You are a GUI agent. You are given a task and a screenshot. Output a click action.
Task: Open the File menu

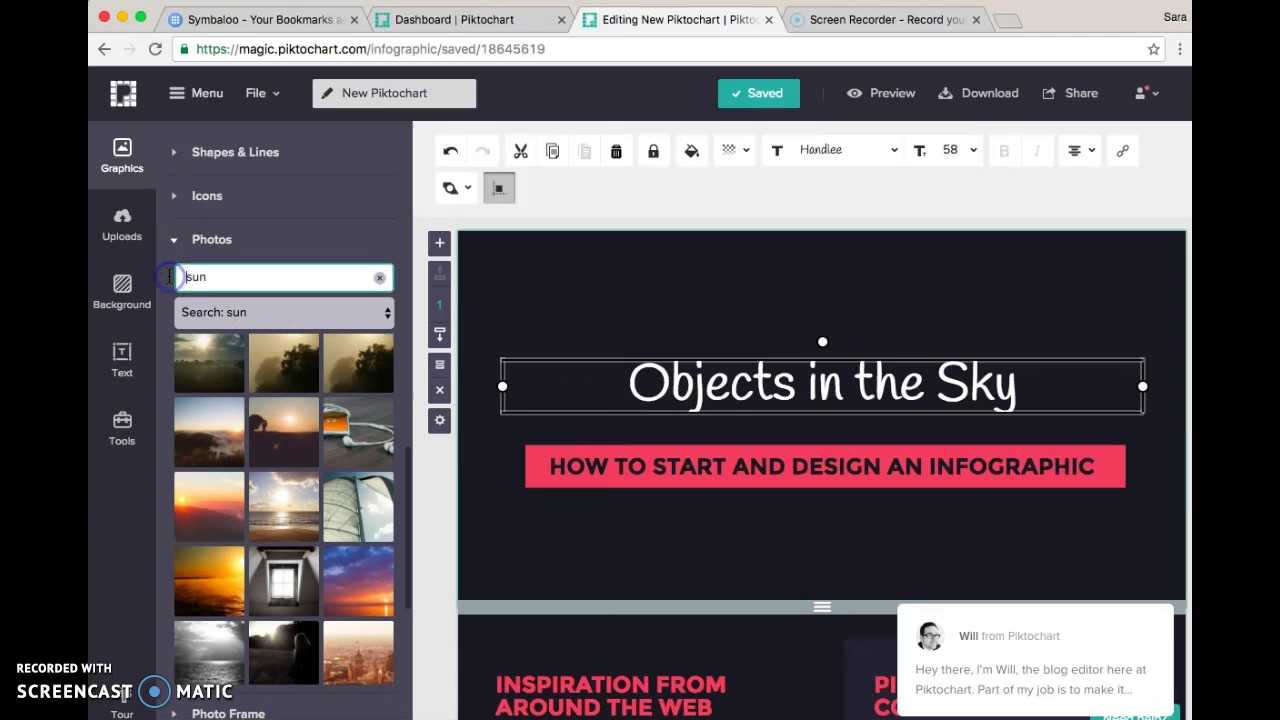click(263, 93)
